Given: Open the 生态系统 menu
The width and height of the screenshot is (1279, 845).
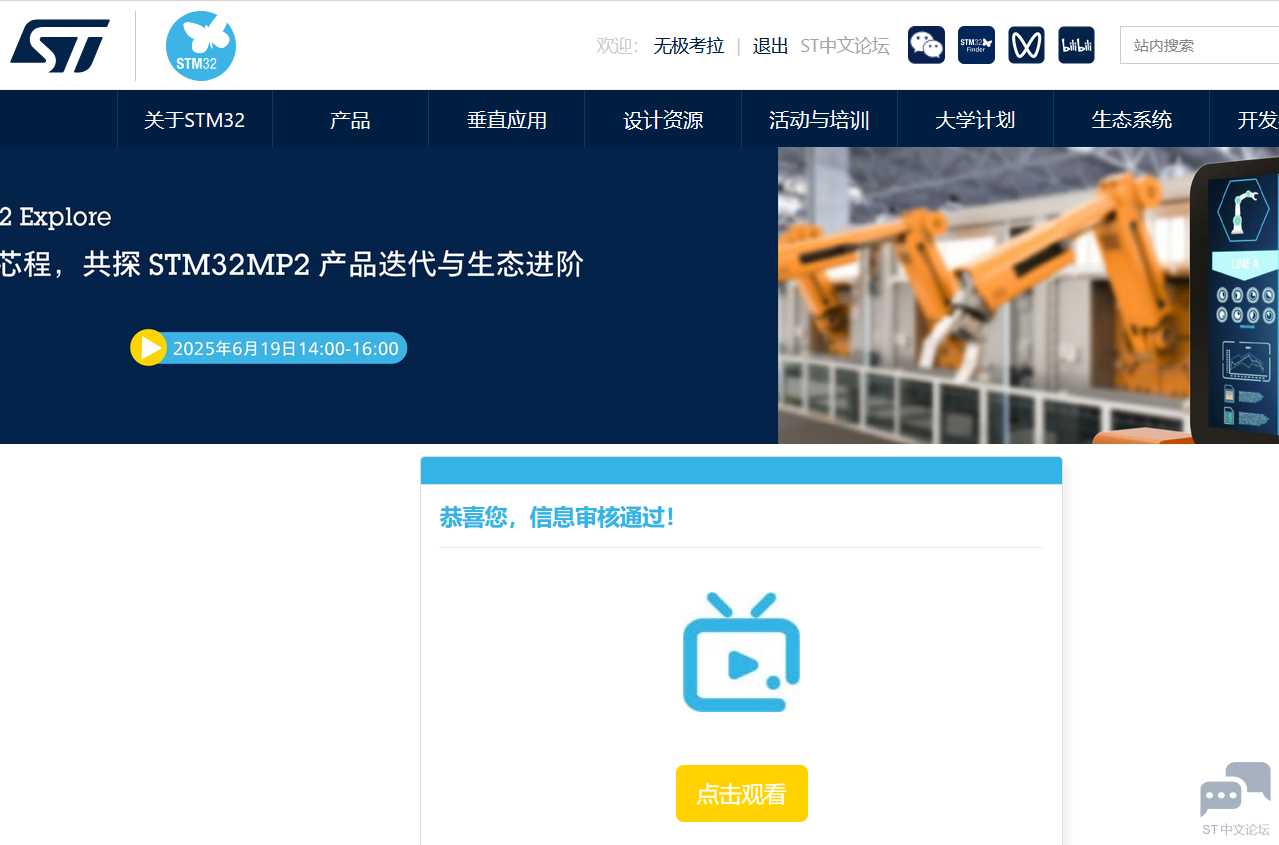Looking at the screenshot, I should tap(1131, 120).
